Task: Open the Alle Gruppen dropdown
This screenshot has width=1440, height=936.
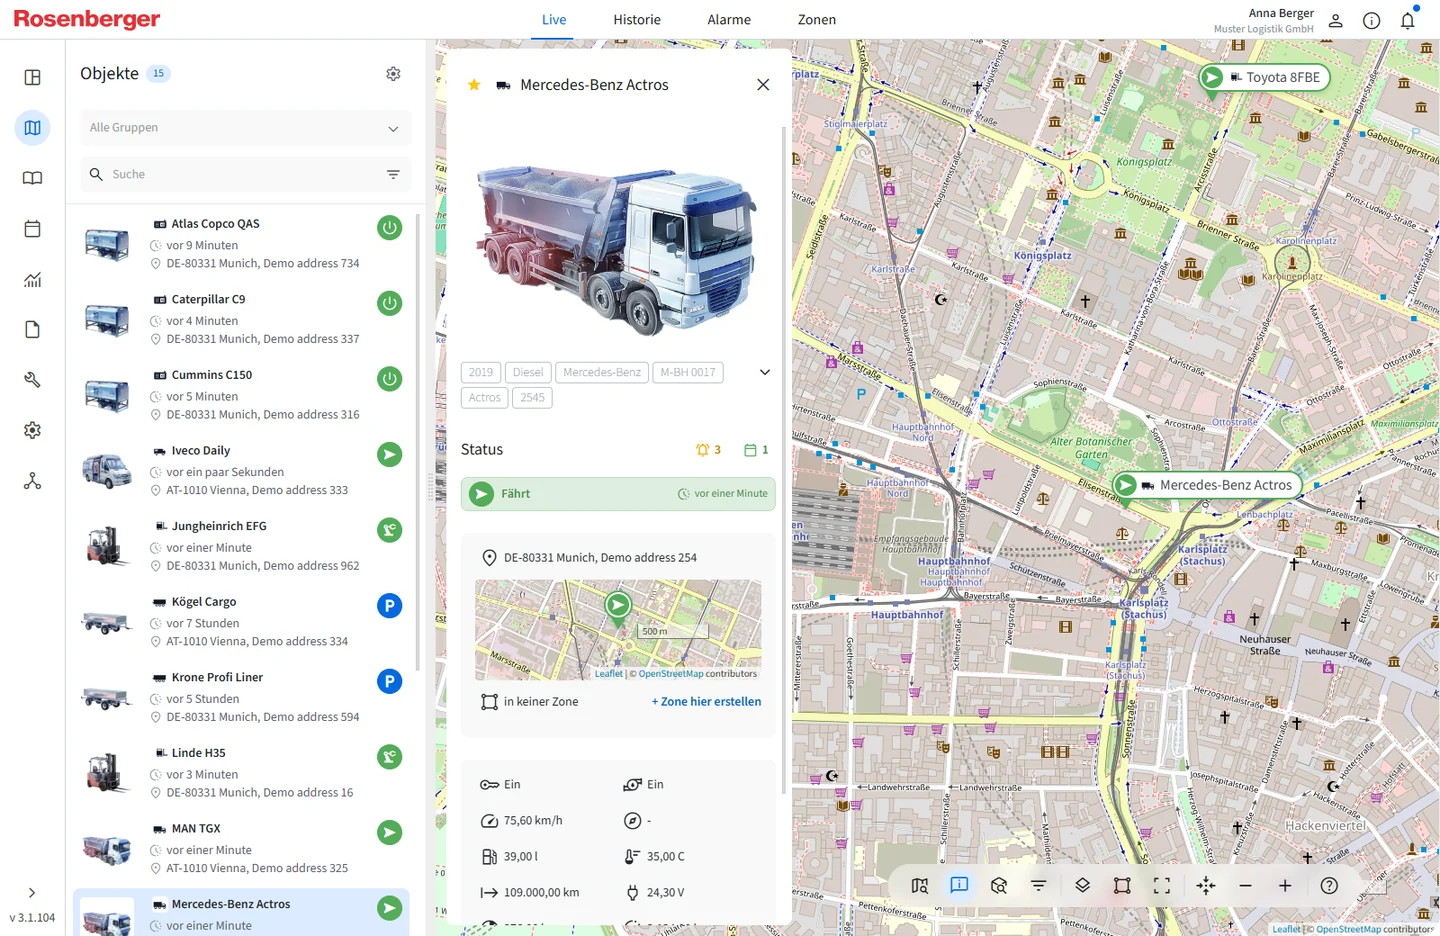Action: [x=245, y=128]
